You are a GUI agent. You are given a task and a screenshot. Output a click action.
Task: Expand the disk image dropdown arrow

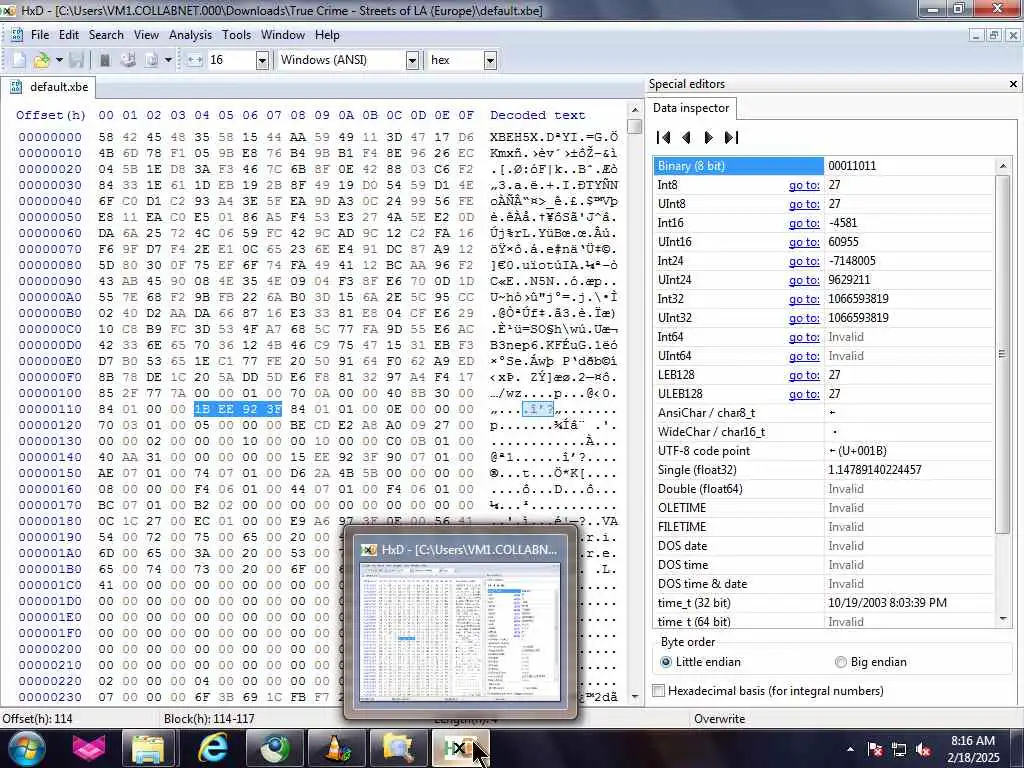click(168, 60)
